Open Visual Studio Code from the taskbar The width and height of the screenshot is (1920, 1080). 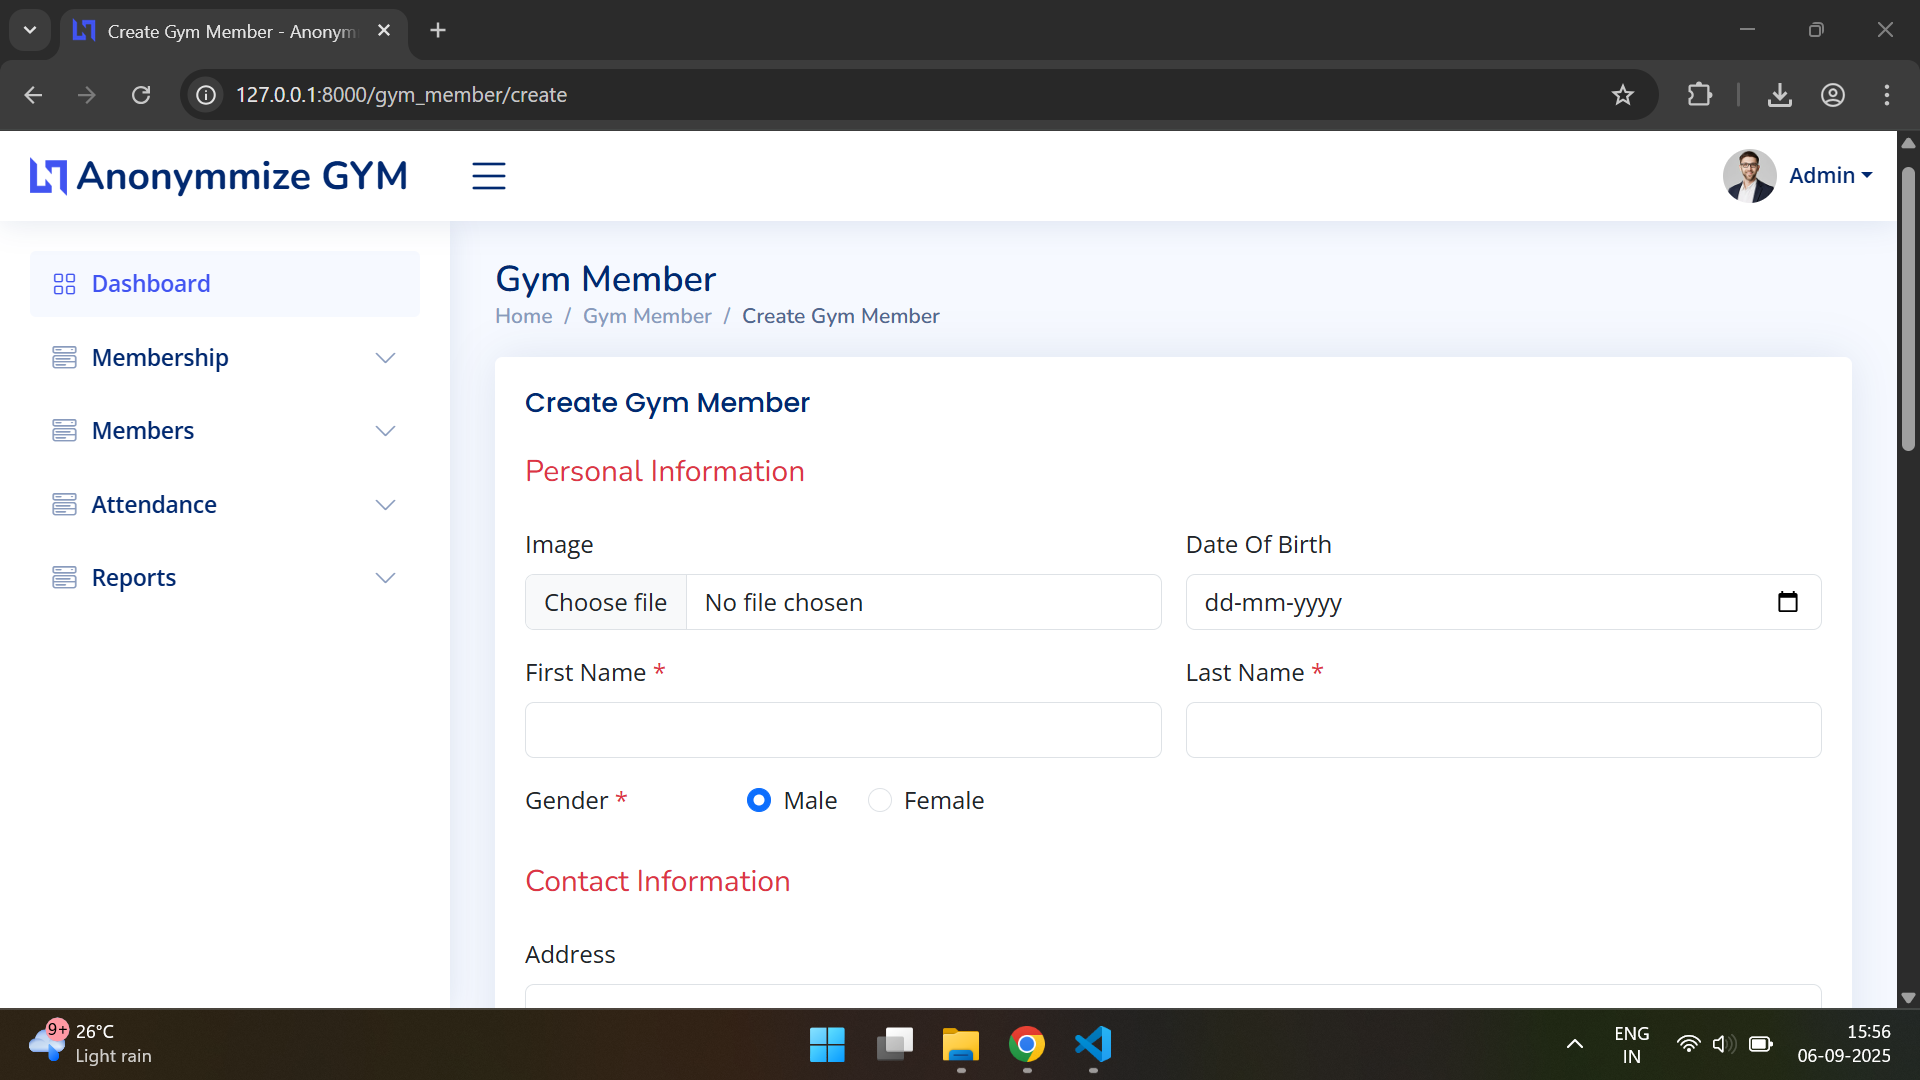[1093, 1045]
